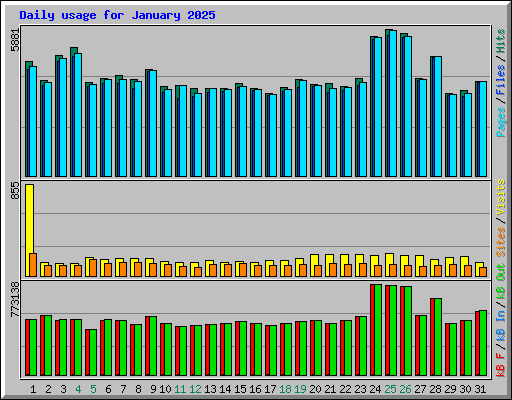Click the day 20 axis label
512x400 pixels.
[x=315, y=389]
